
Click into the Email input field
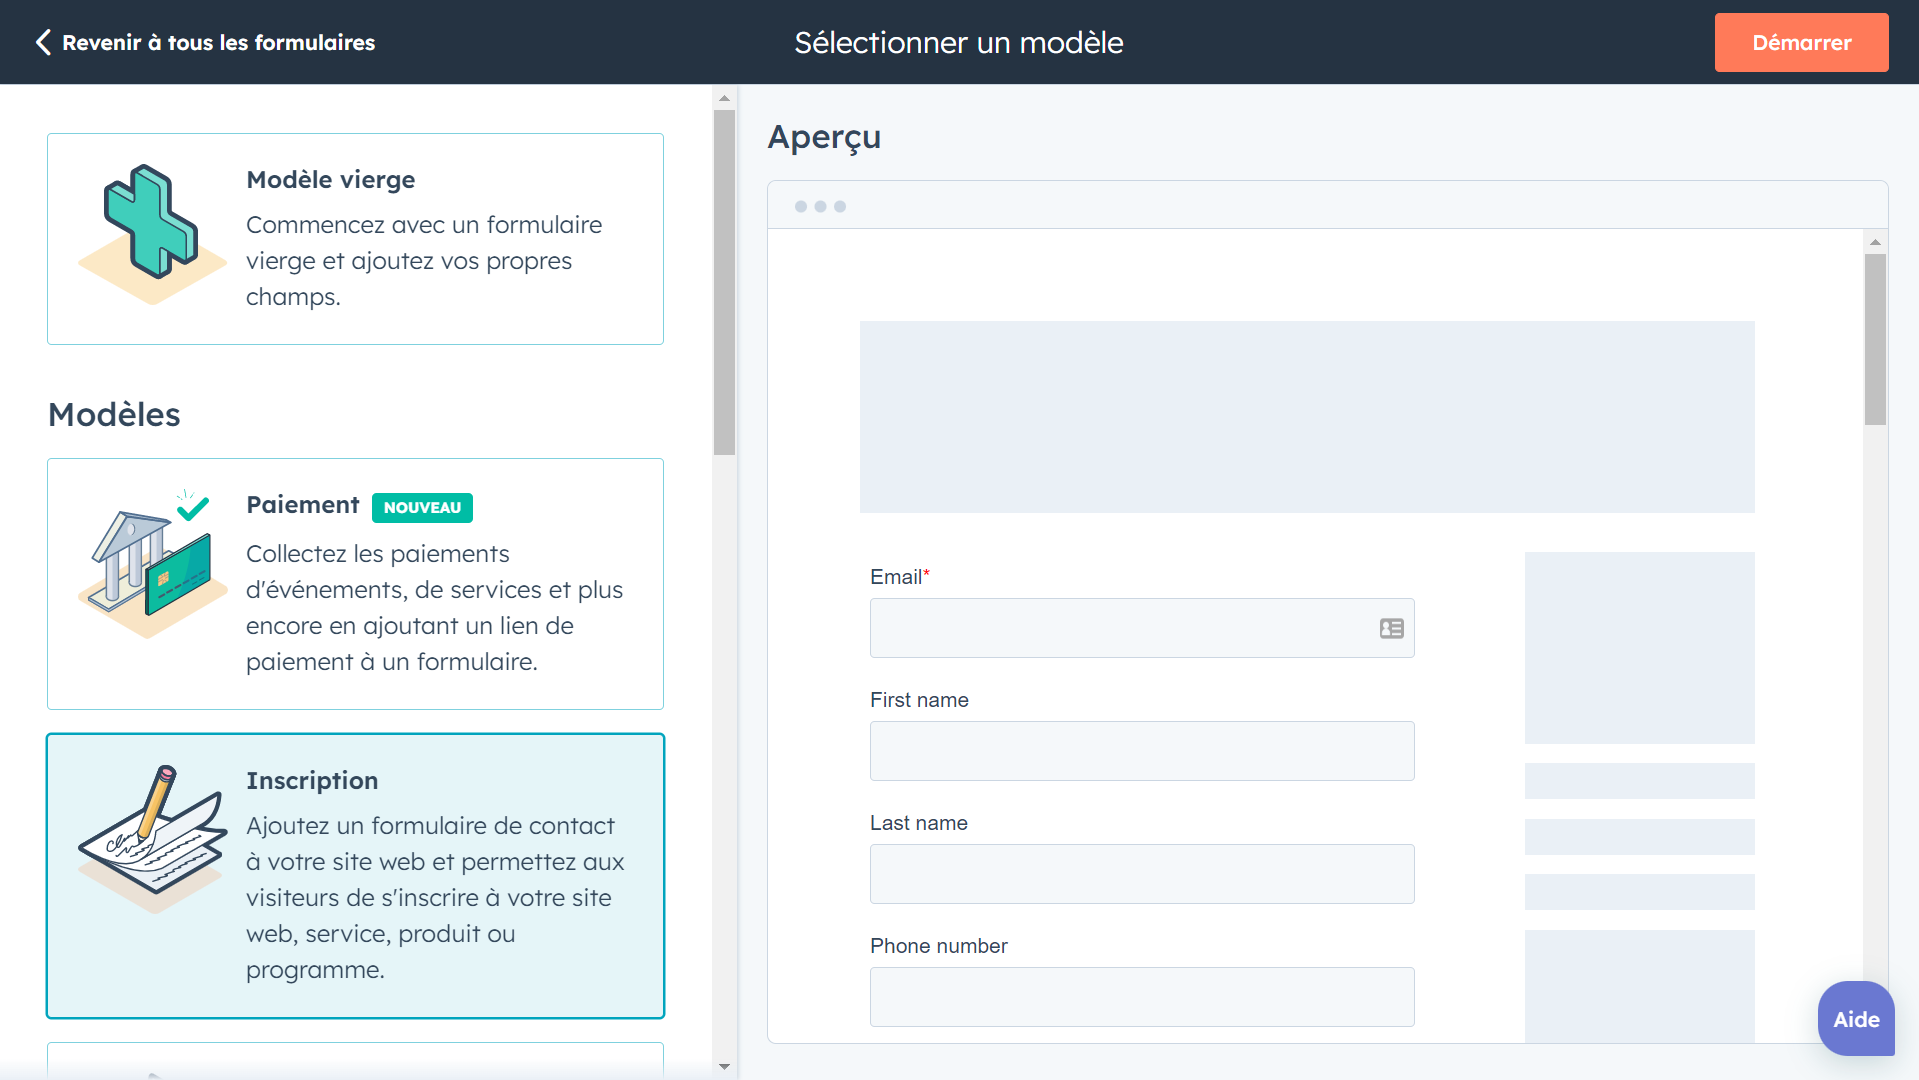[1120, 628]
